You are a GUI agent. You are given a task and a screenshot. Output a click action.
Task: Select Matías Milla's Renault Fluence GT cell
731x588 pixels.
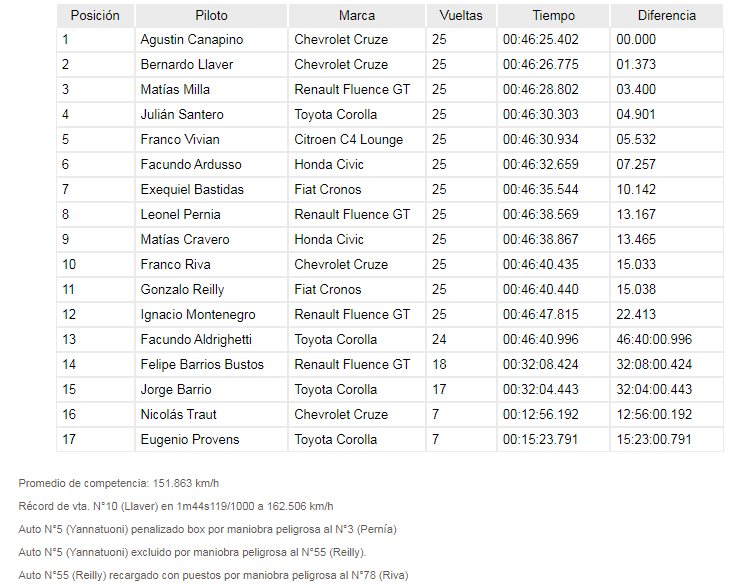357,90
